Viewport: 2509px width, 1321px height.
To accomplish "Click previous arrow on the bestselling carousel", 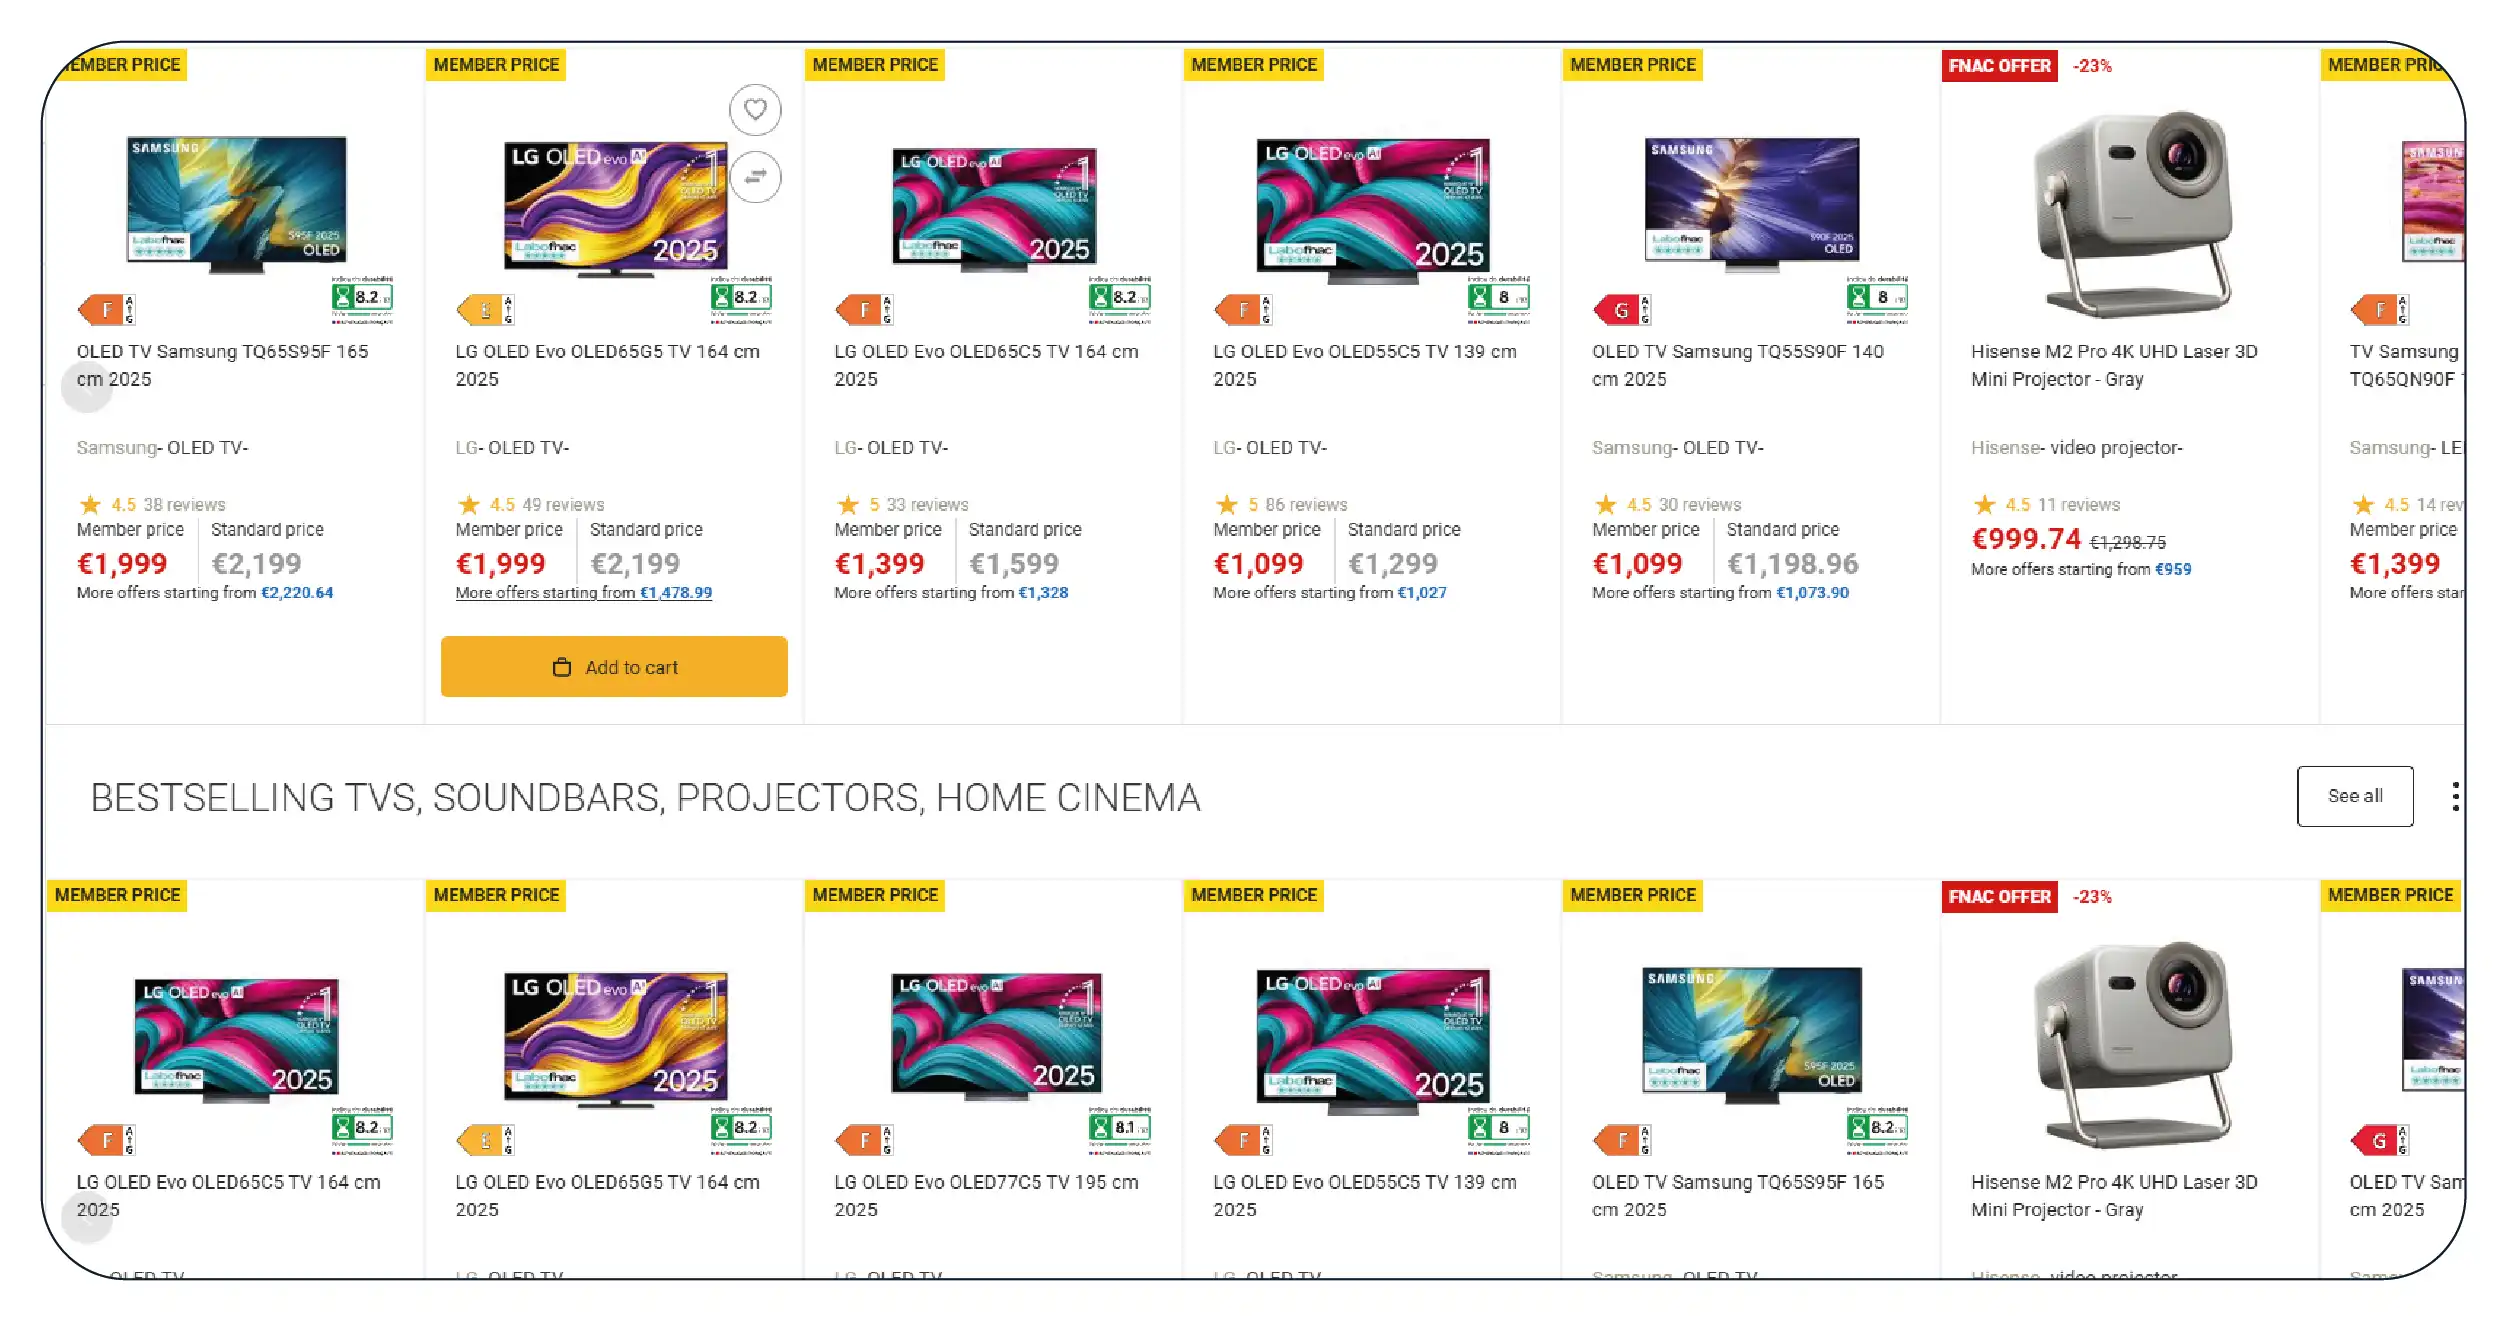I will [87, 1217].
